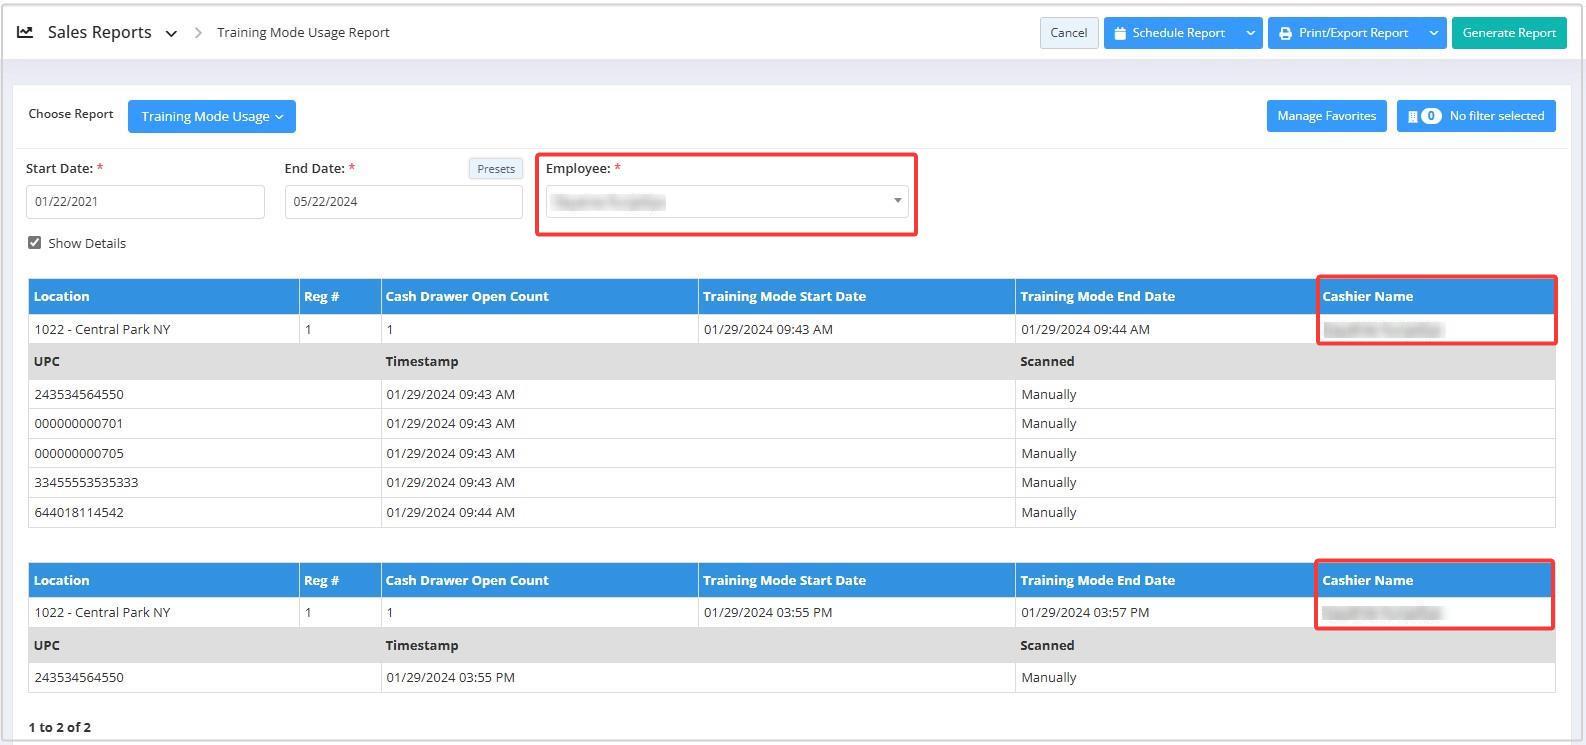Open the Training Mode Usage report dropdown

[212, 116]
